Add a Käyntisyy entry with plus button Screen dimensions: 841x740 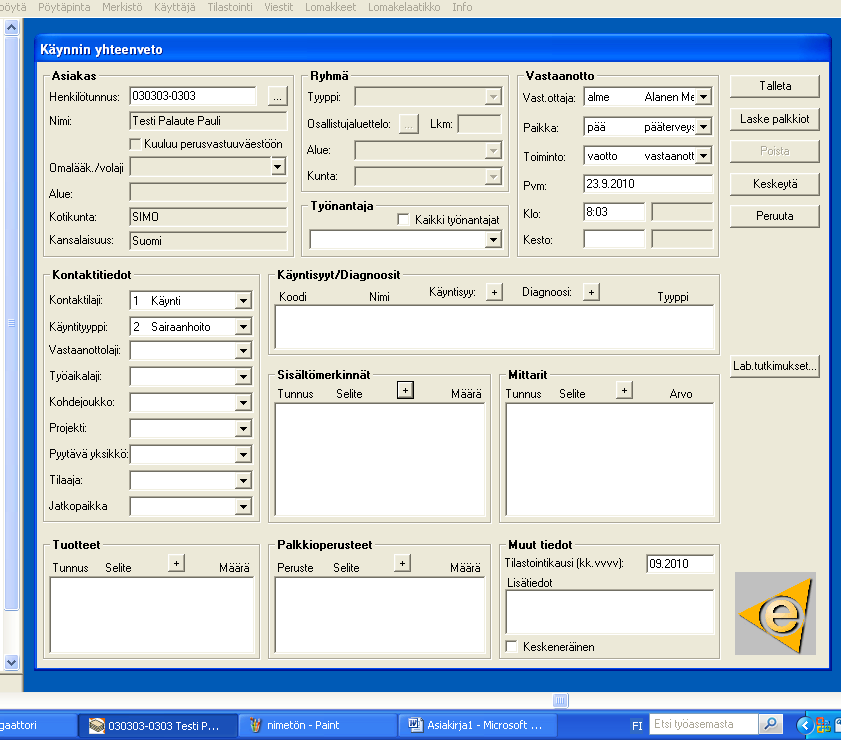click(x=494, y=292)
